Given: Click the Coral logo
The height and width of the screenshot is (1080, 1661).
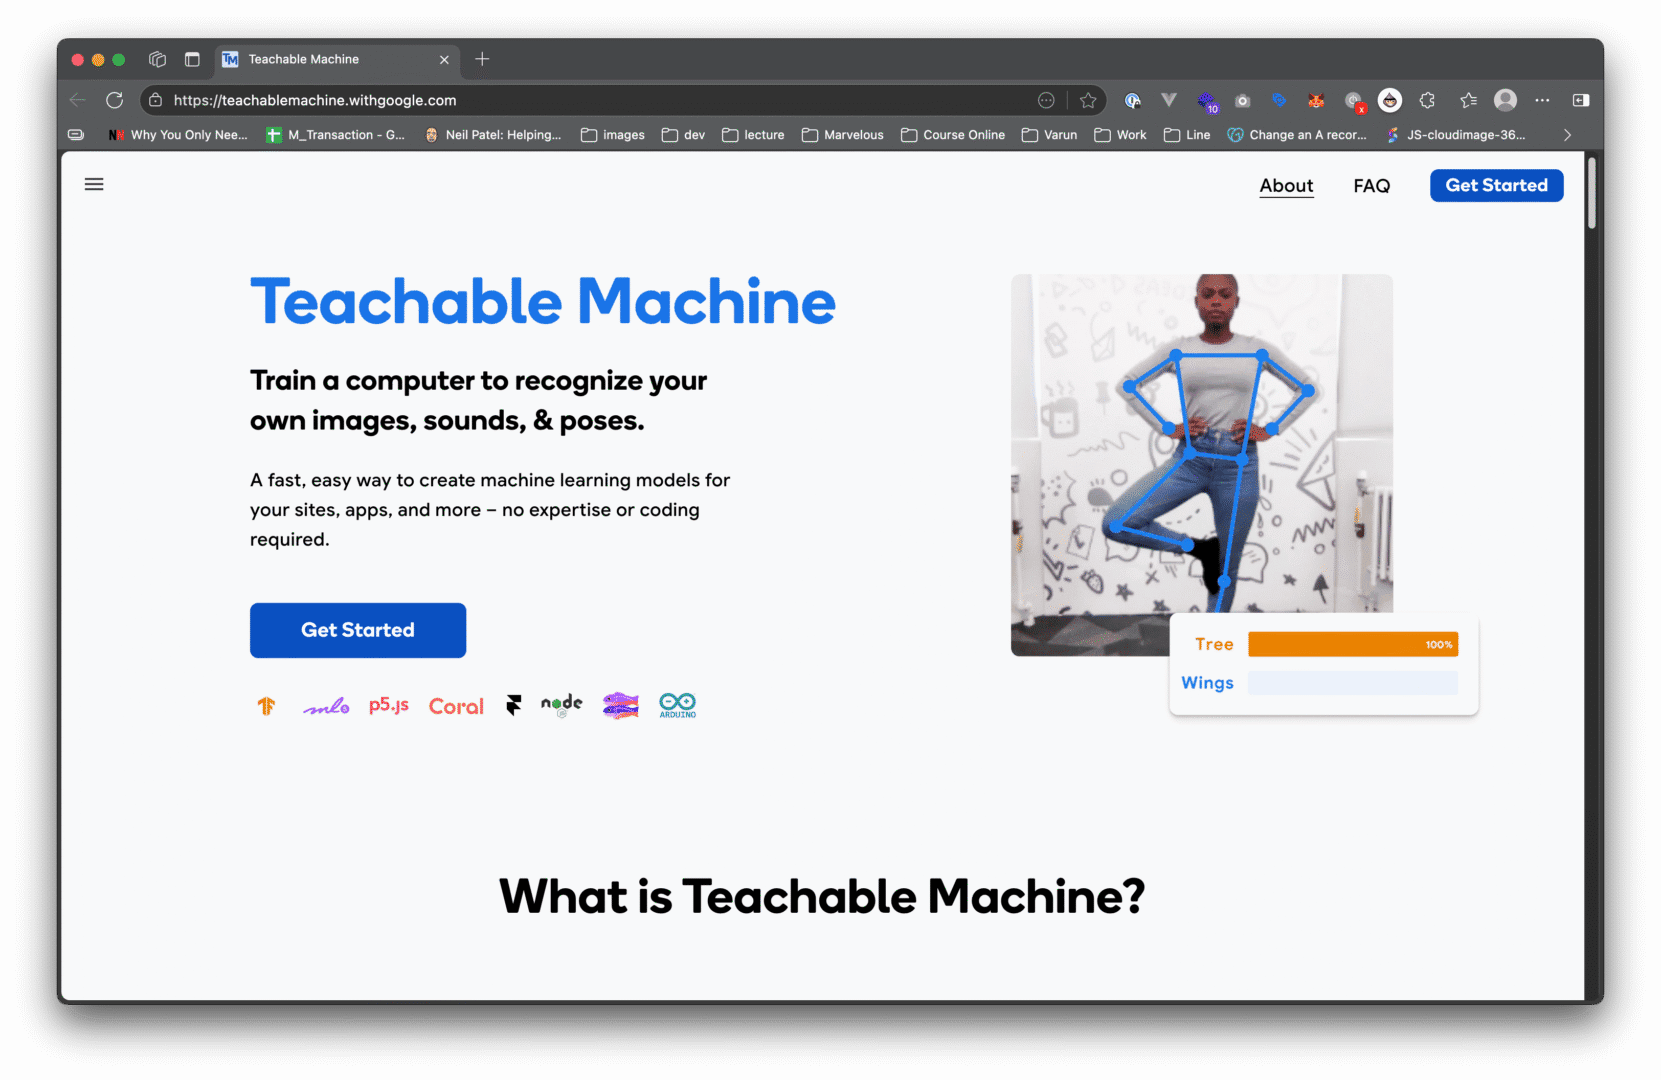Looking at the screenshot, I should [x=456, y=706].
